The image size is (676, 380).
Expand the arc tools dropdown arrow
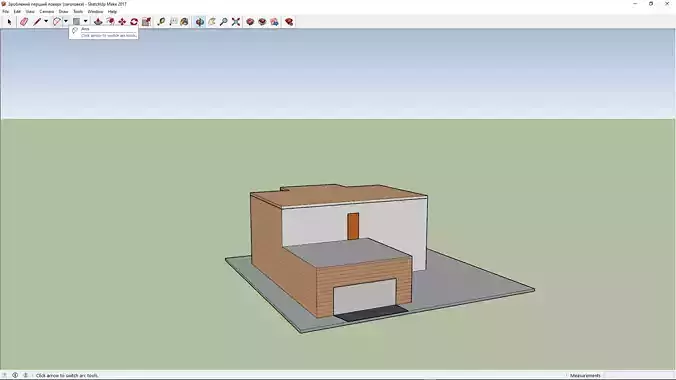click(x=66, y=21)
